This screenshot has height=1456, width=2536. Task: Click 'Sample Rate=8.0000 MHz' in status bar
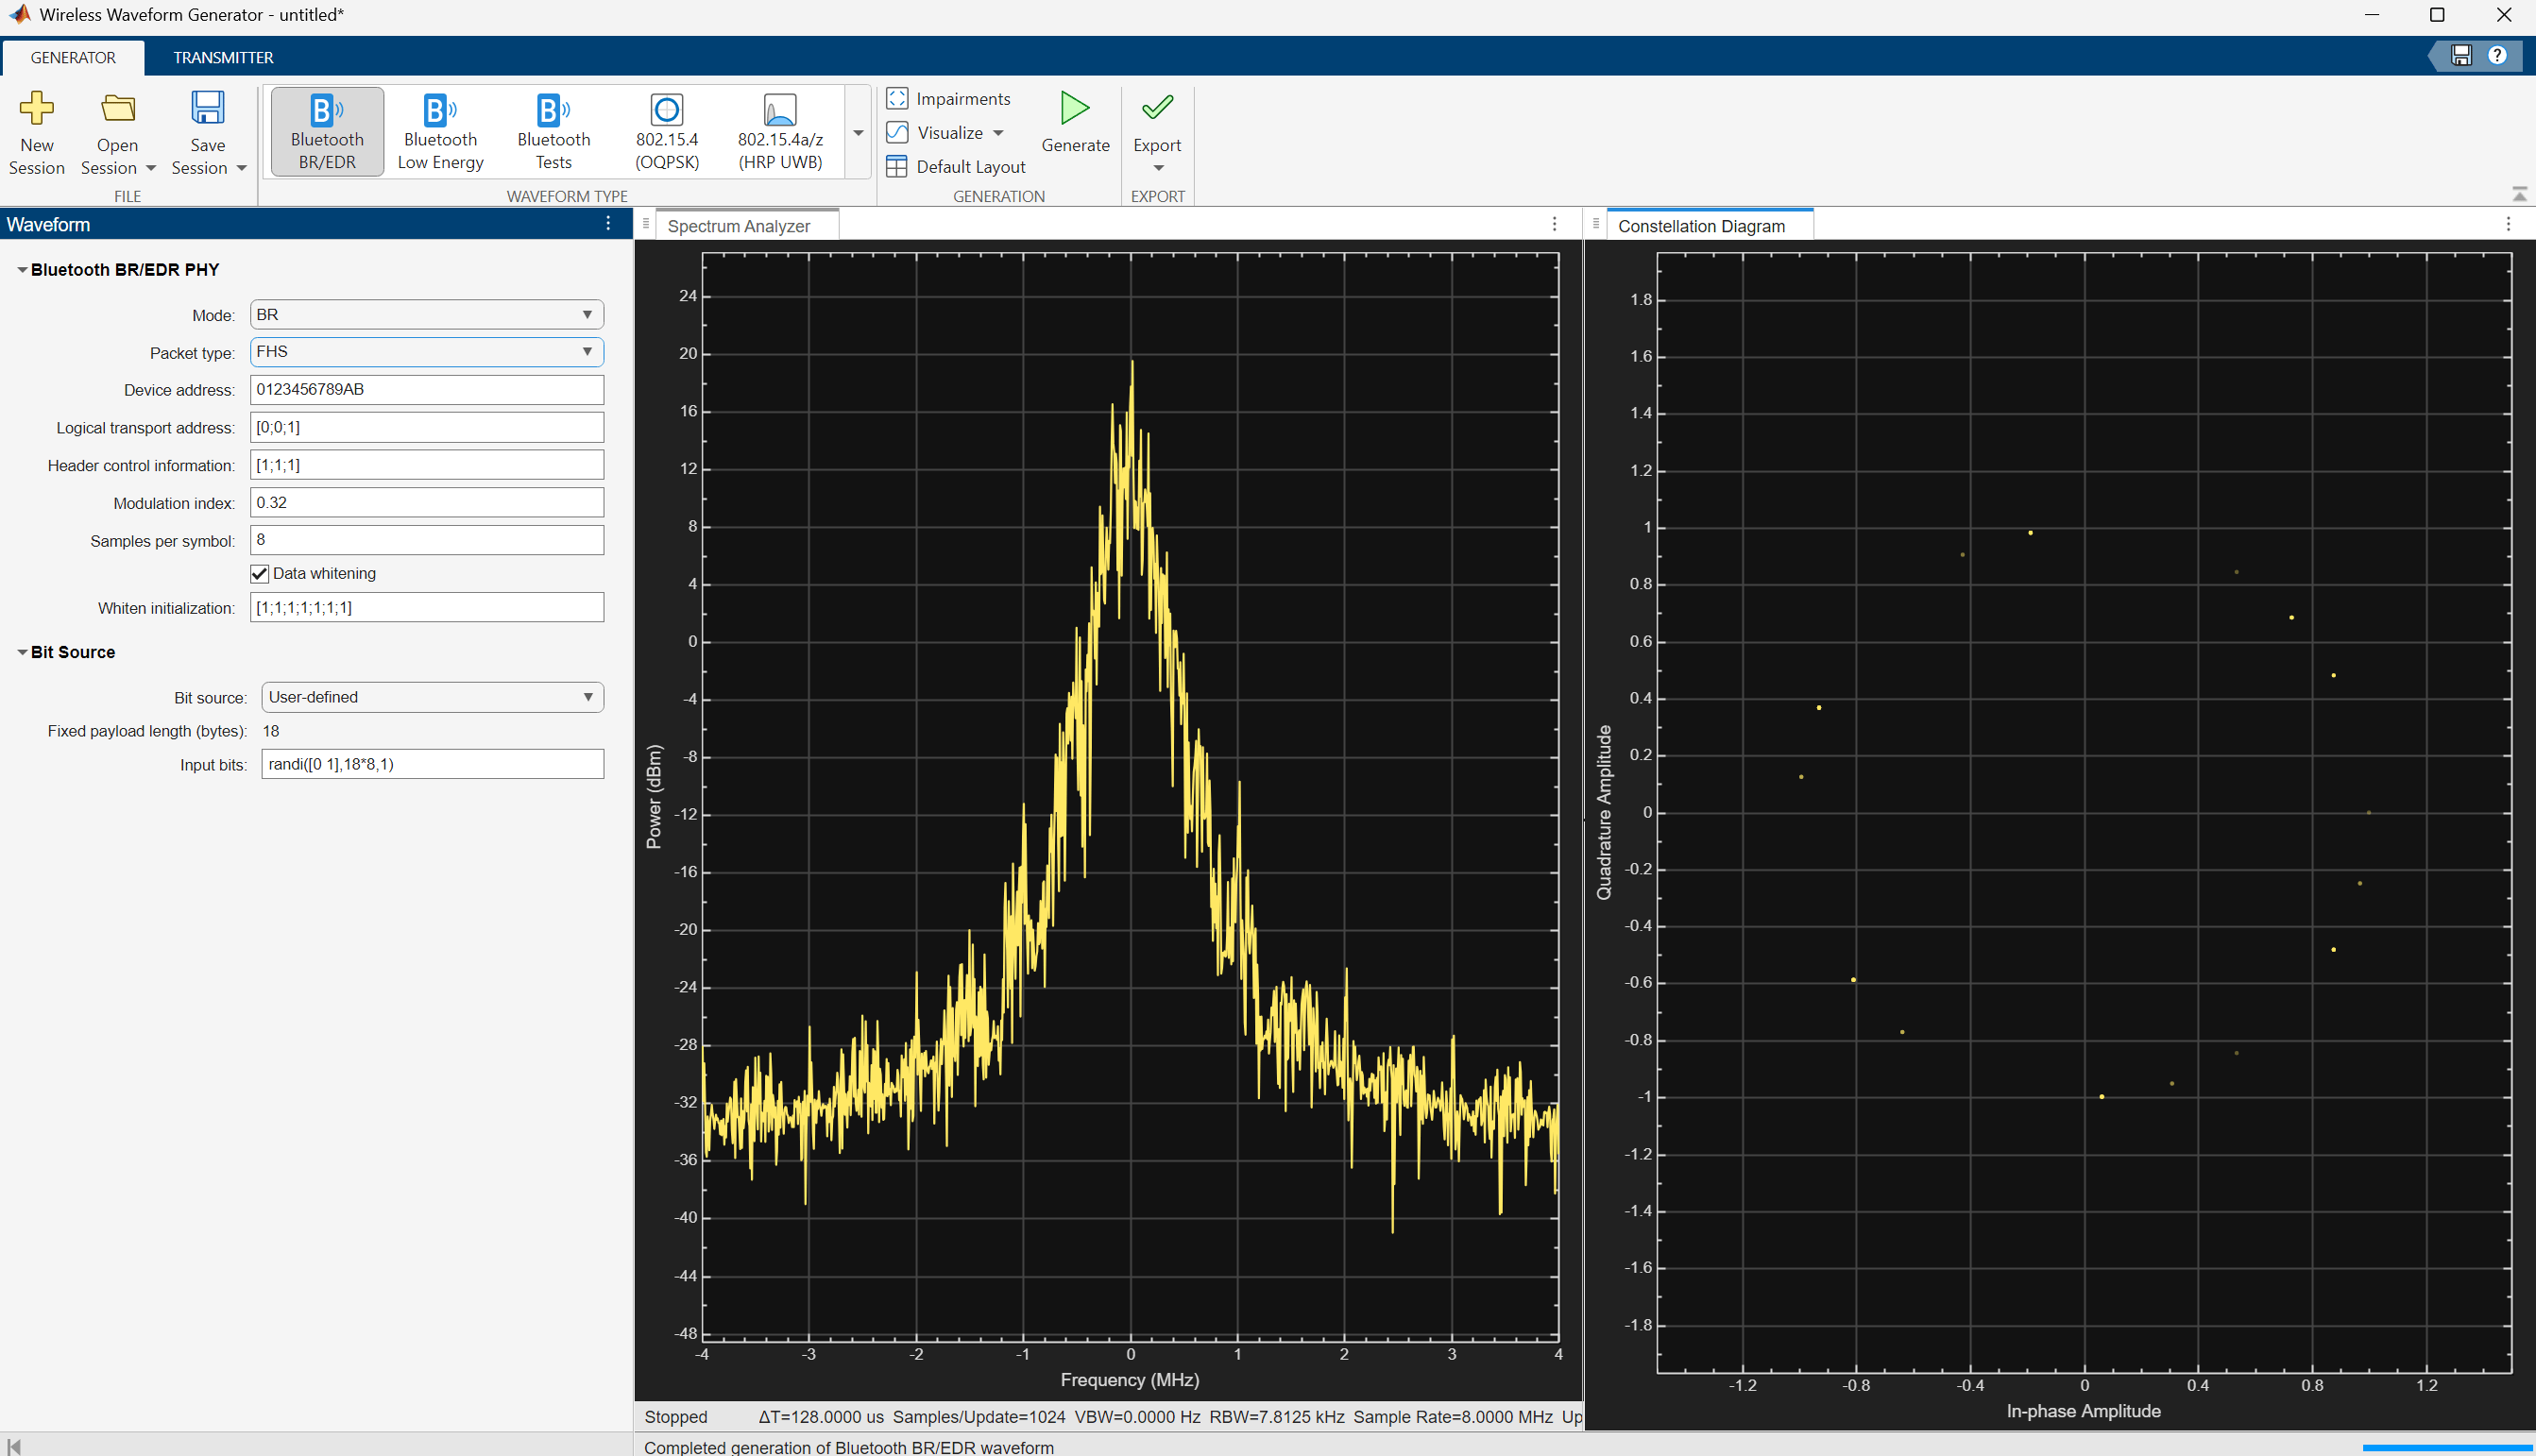click(x=1453, y=1417)
